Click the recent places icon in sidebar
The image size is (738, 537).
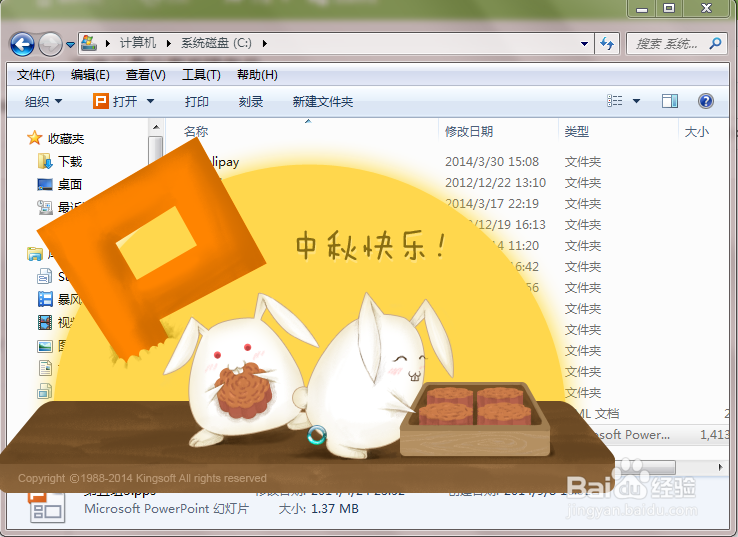click(x=45, y=207)
